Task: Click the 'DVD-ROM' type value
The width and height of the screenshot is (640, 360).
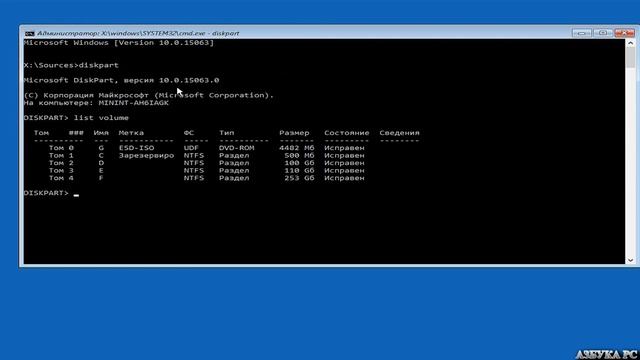Action: point(237,148)
